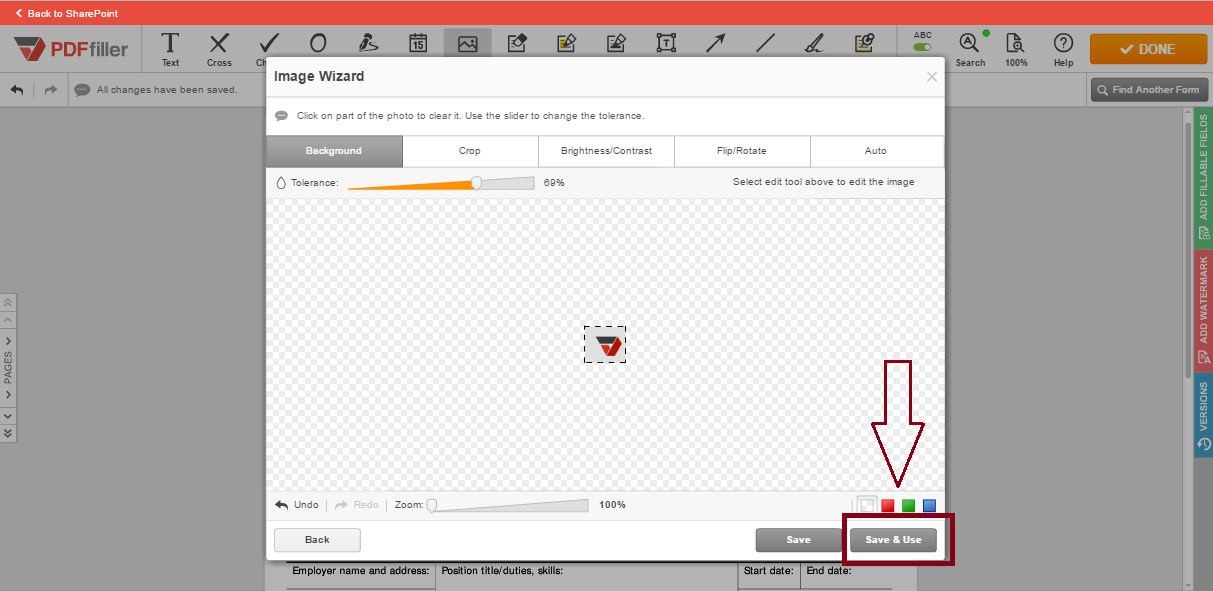Adjust the Tolerance slider handle
The height and width of the screenshot is (591, 1213).
coord(476,183)
